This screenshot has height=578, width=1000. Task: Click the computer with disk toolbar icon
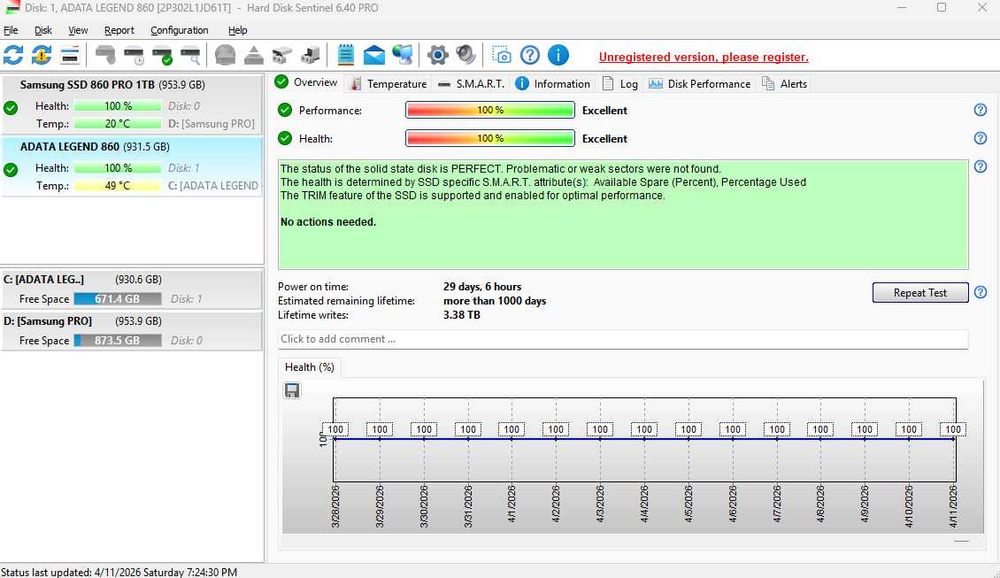[310, 56]
